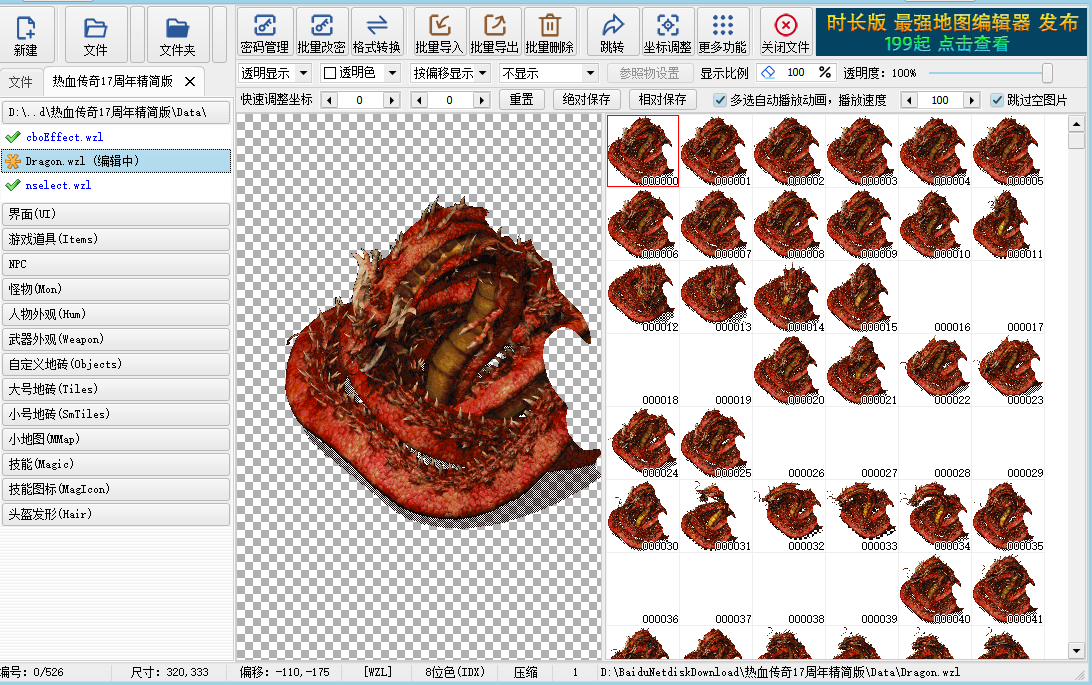Click the D:\..\Data\ path bar
The height and width of the screenshot is (685, 1092).
point(116,112)
